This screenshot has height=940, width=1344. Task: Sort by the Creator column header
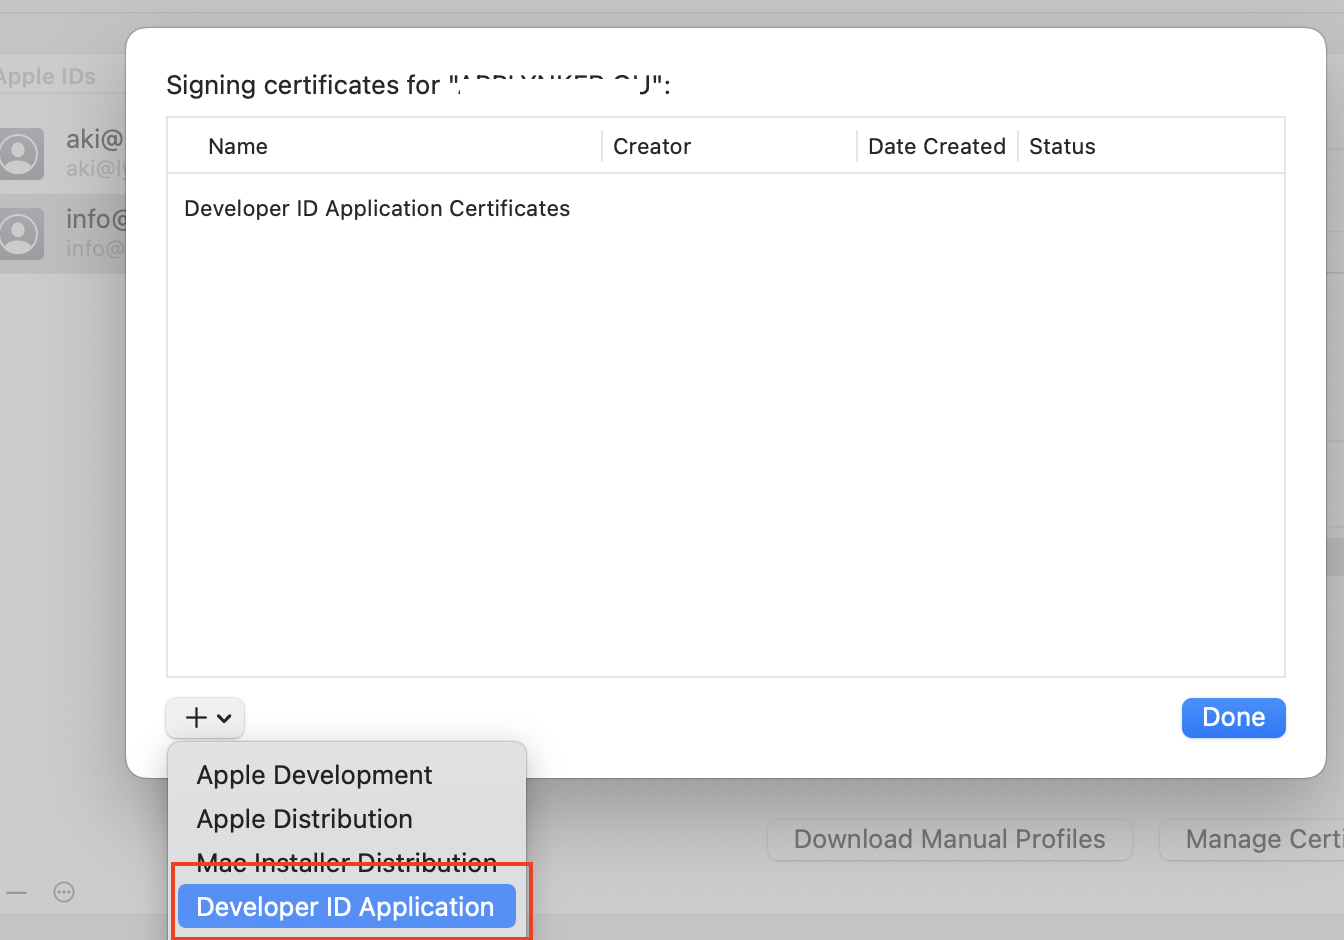(x=652, y=146)
